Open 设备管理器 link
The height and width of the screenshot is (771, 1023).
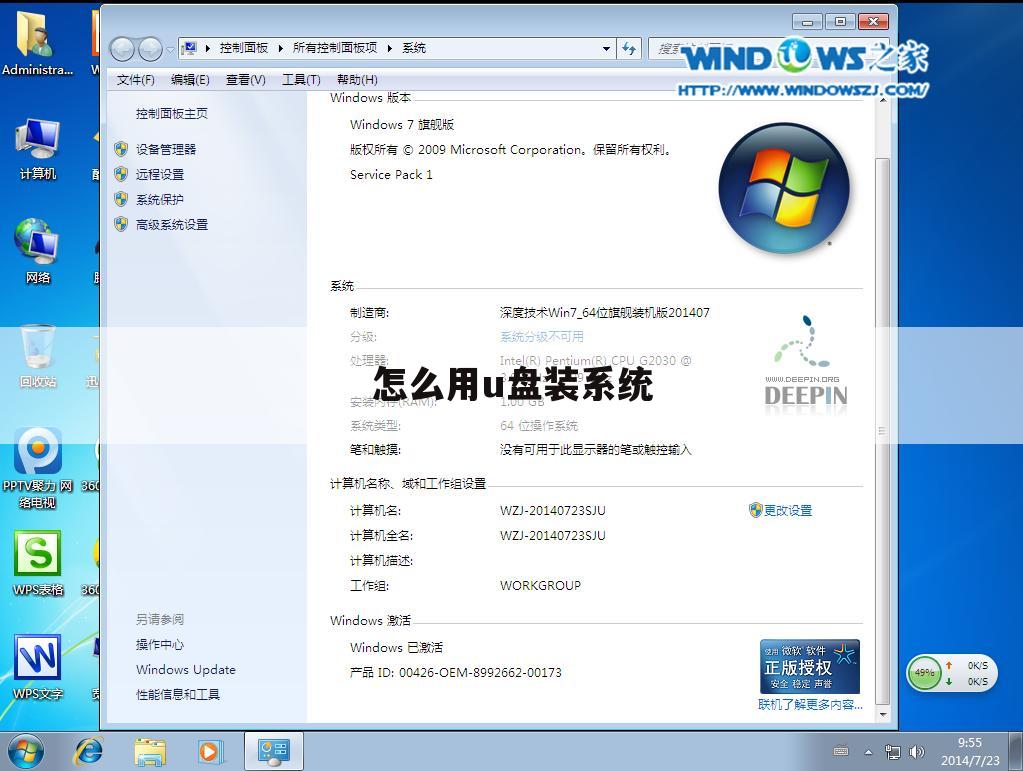pos(166,149)
